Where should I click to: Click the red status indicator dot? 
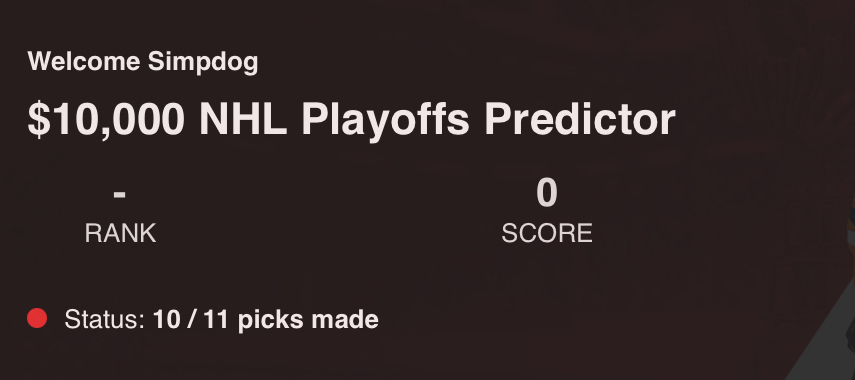(37, 318)
